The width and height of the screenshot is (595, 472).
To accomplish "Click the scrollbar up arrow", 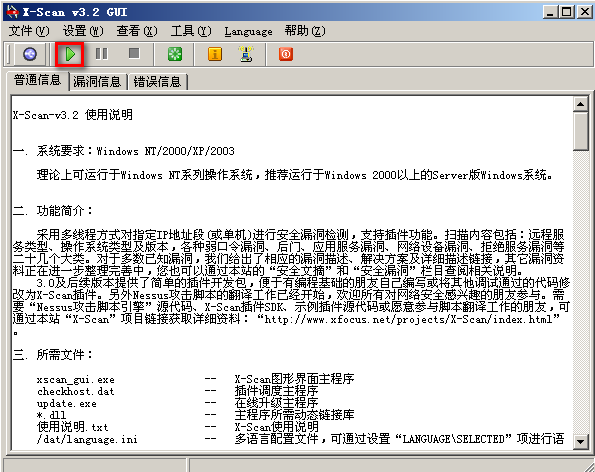I will pyautogui.click(x=581, y=104).
